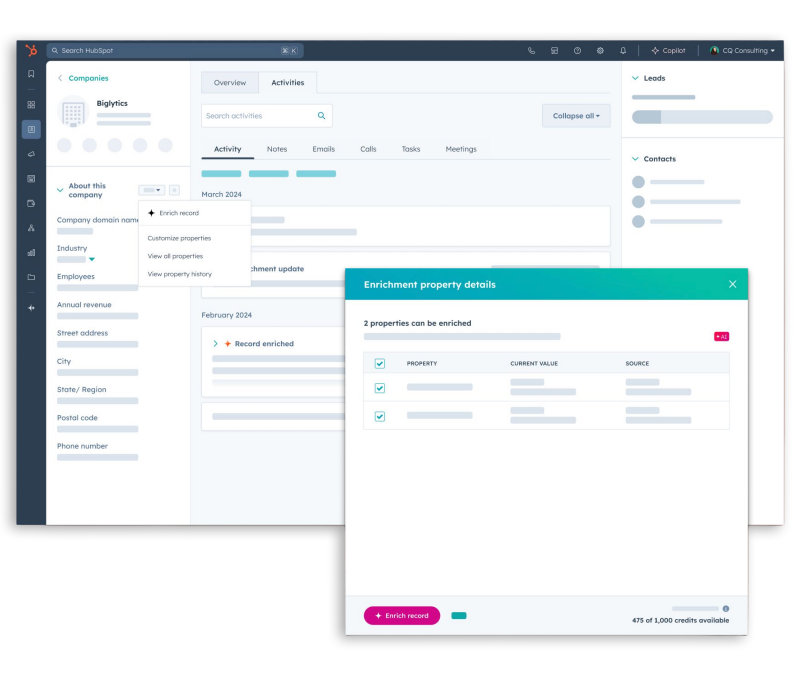Open the Copilot assistant

click(x=668, y=50)
